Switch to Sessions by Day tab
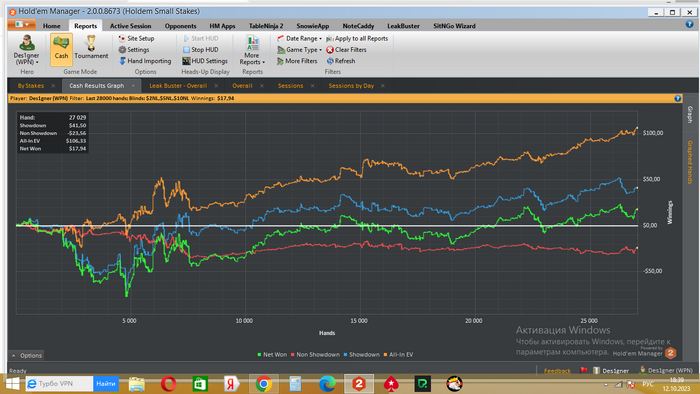 (x=351, y=86)
